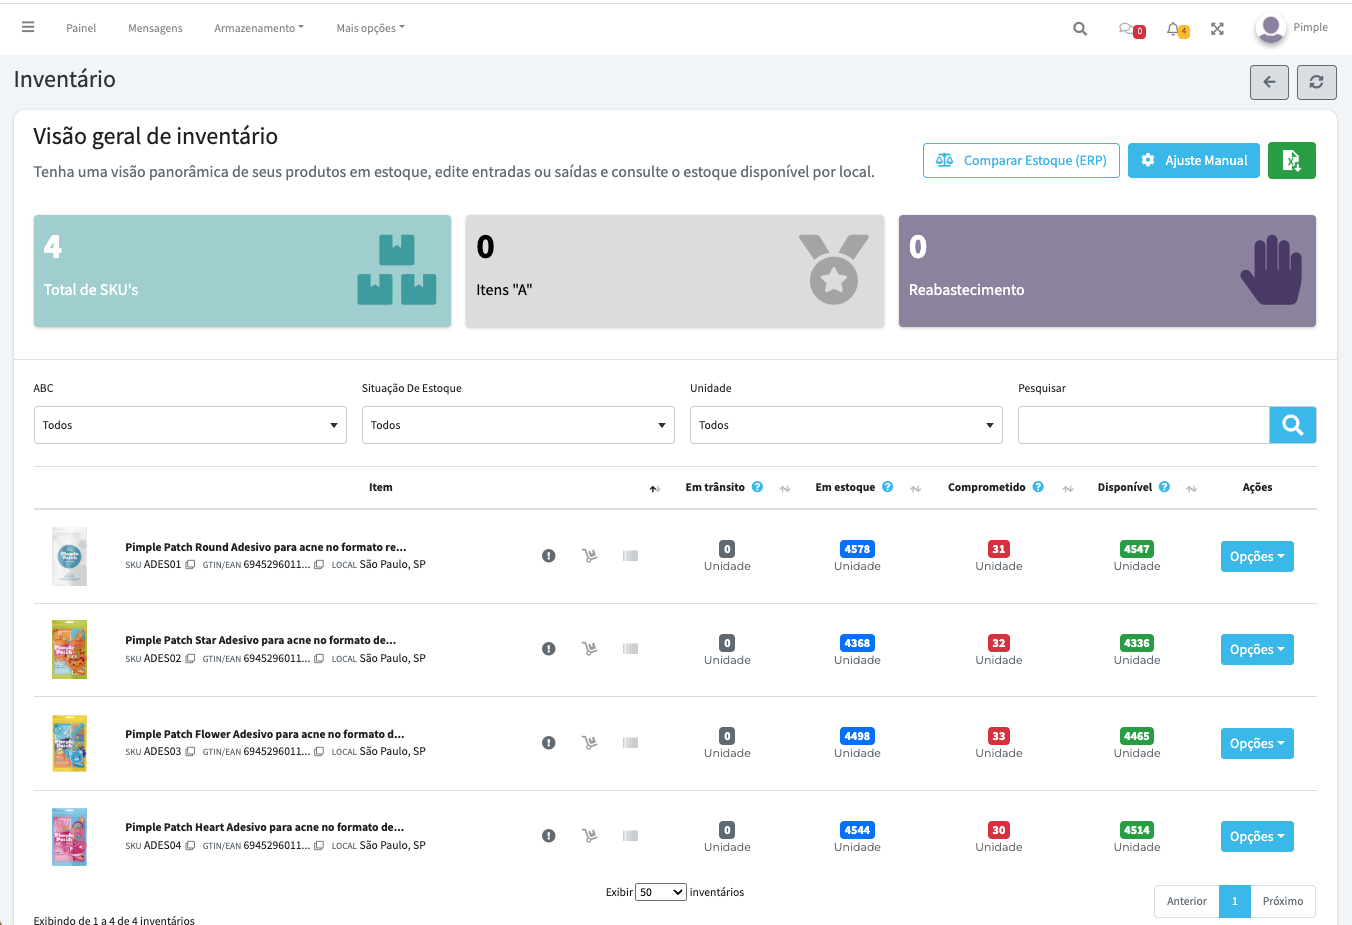This screenshot has height=925, width=1352.
Task: Click cart icon on Pimple Patch Round row
Action: click(590, 556)
